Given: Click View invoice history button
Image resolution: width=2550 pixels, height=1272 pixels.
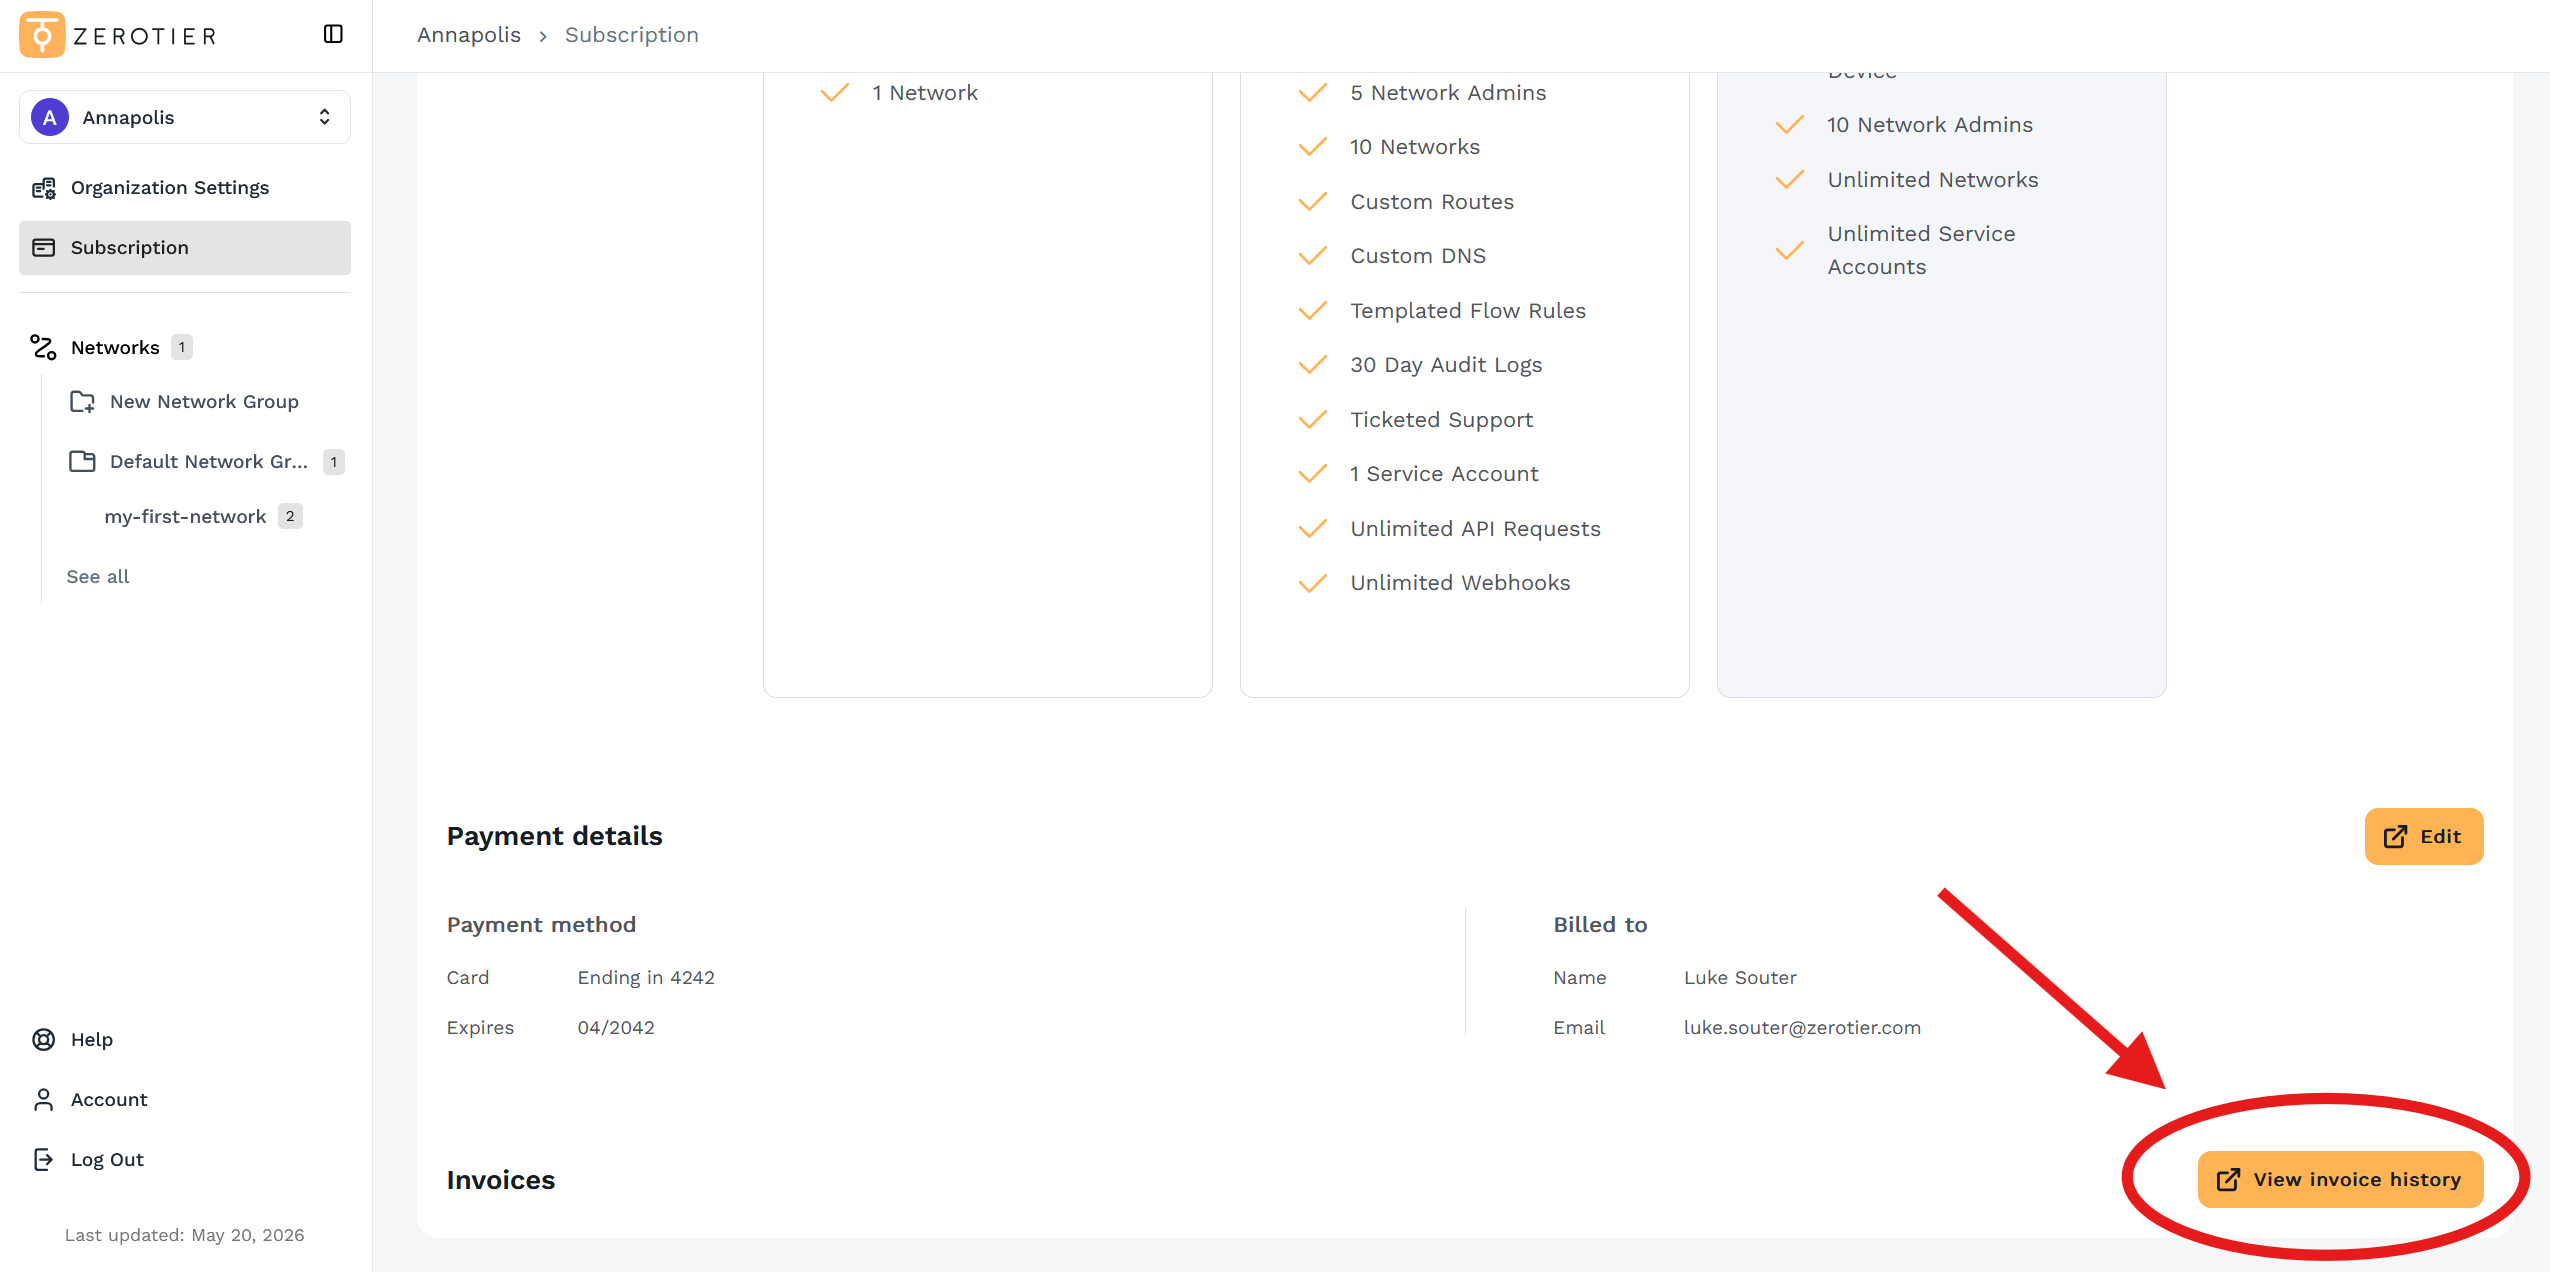Looking at the screenshot, I should pos(2340,1180).
